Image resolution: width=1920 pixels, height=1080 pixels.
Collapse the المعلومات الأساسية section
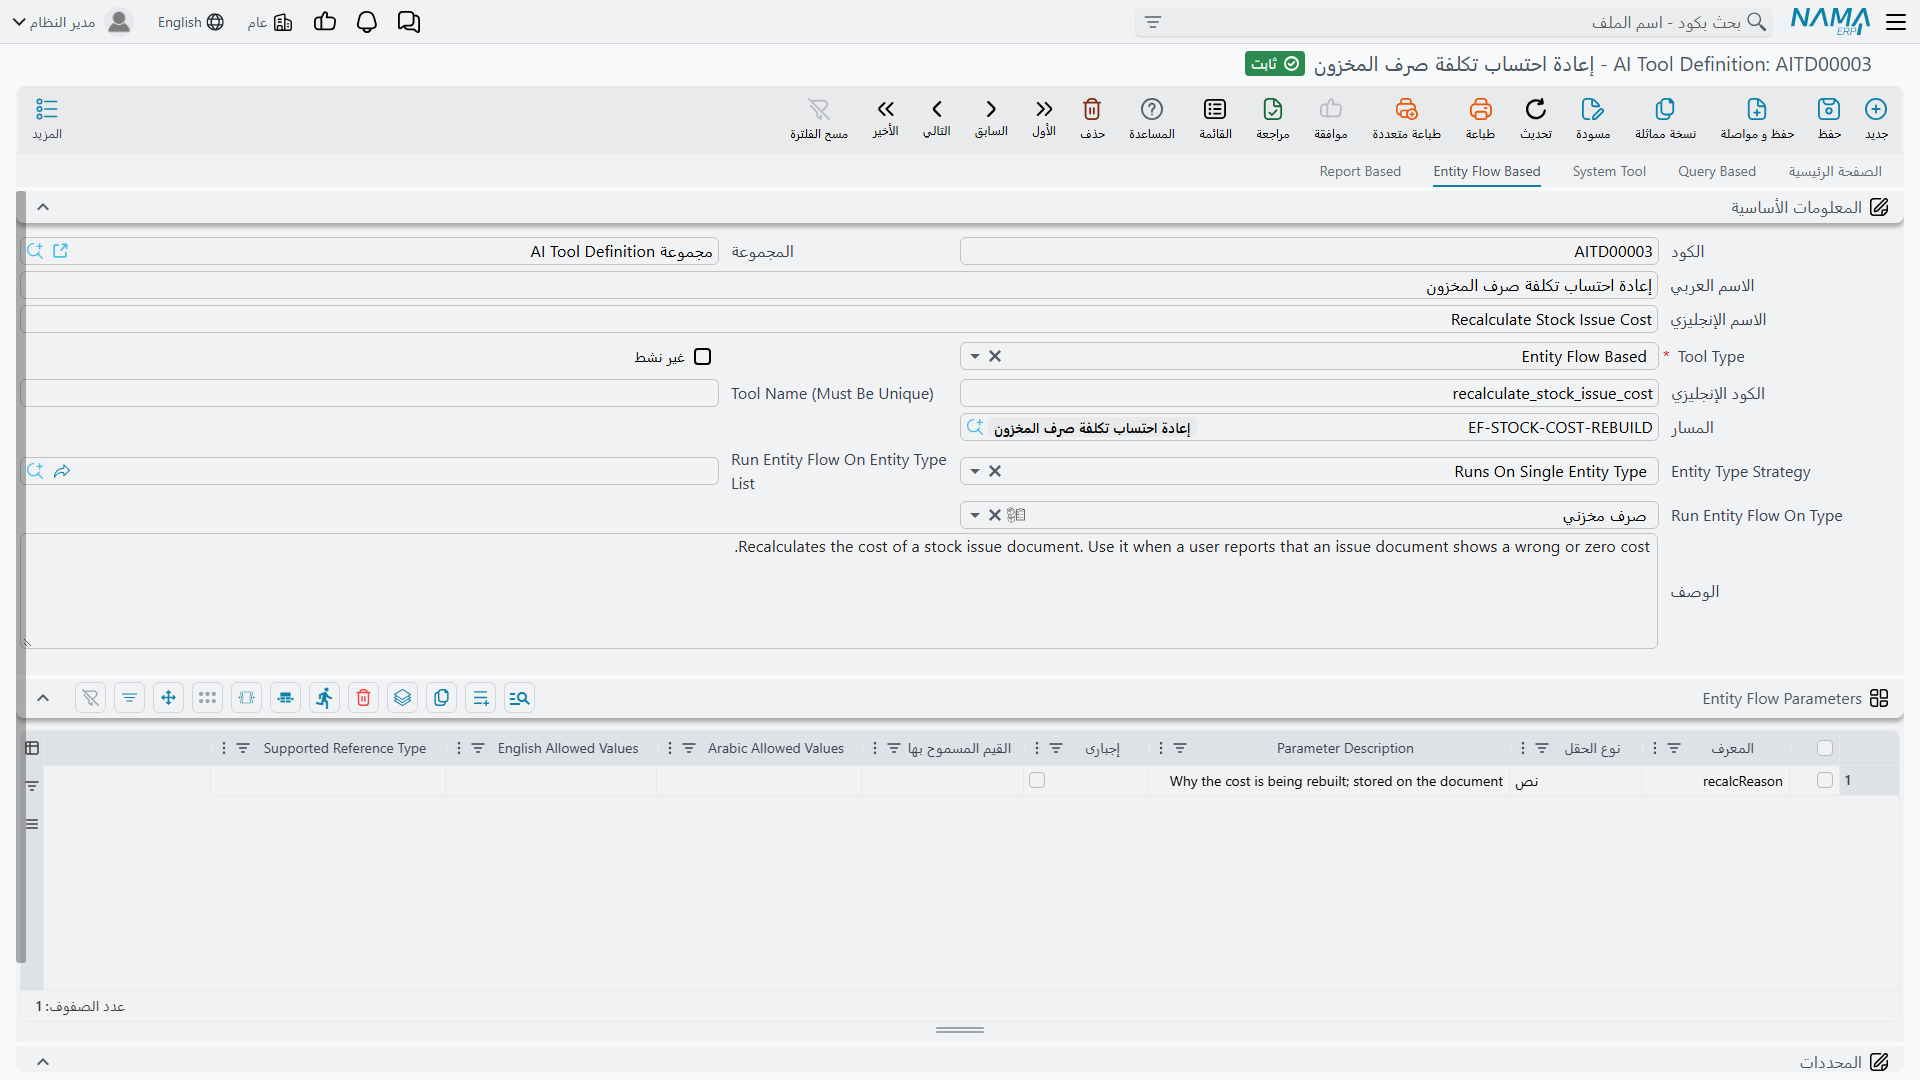point(43,207)
